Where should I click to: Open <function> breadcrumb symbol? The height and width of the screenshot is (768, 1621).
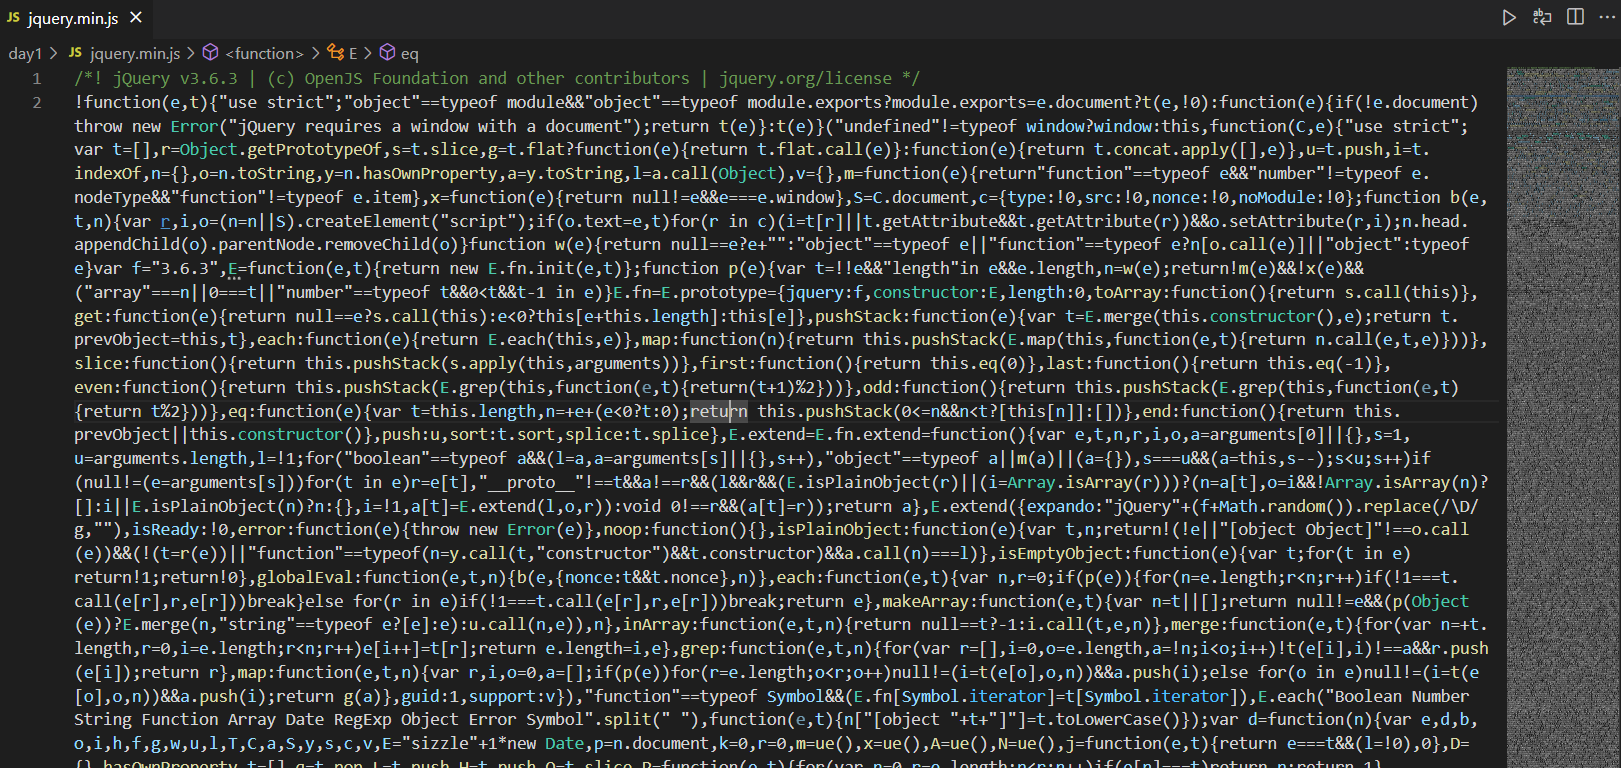tap(265, 54)
